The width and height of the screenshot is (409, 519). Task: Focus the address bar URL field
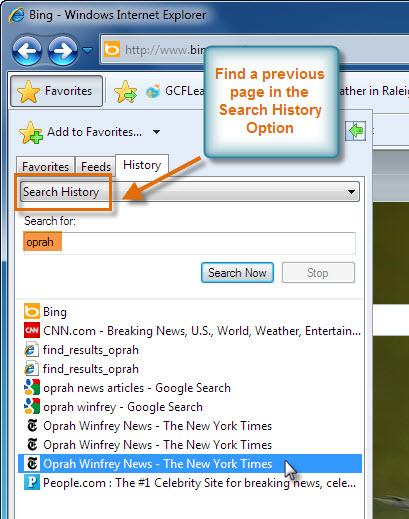[255, 49]
